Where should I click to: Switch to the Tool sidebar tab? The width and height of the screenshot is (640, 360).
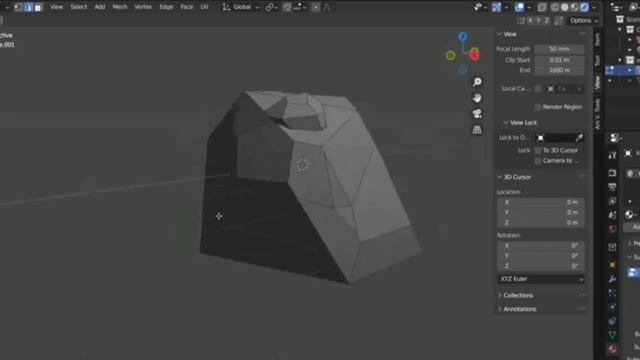(x=597, y=60)
